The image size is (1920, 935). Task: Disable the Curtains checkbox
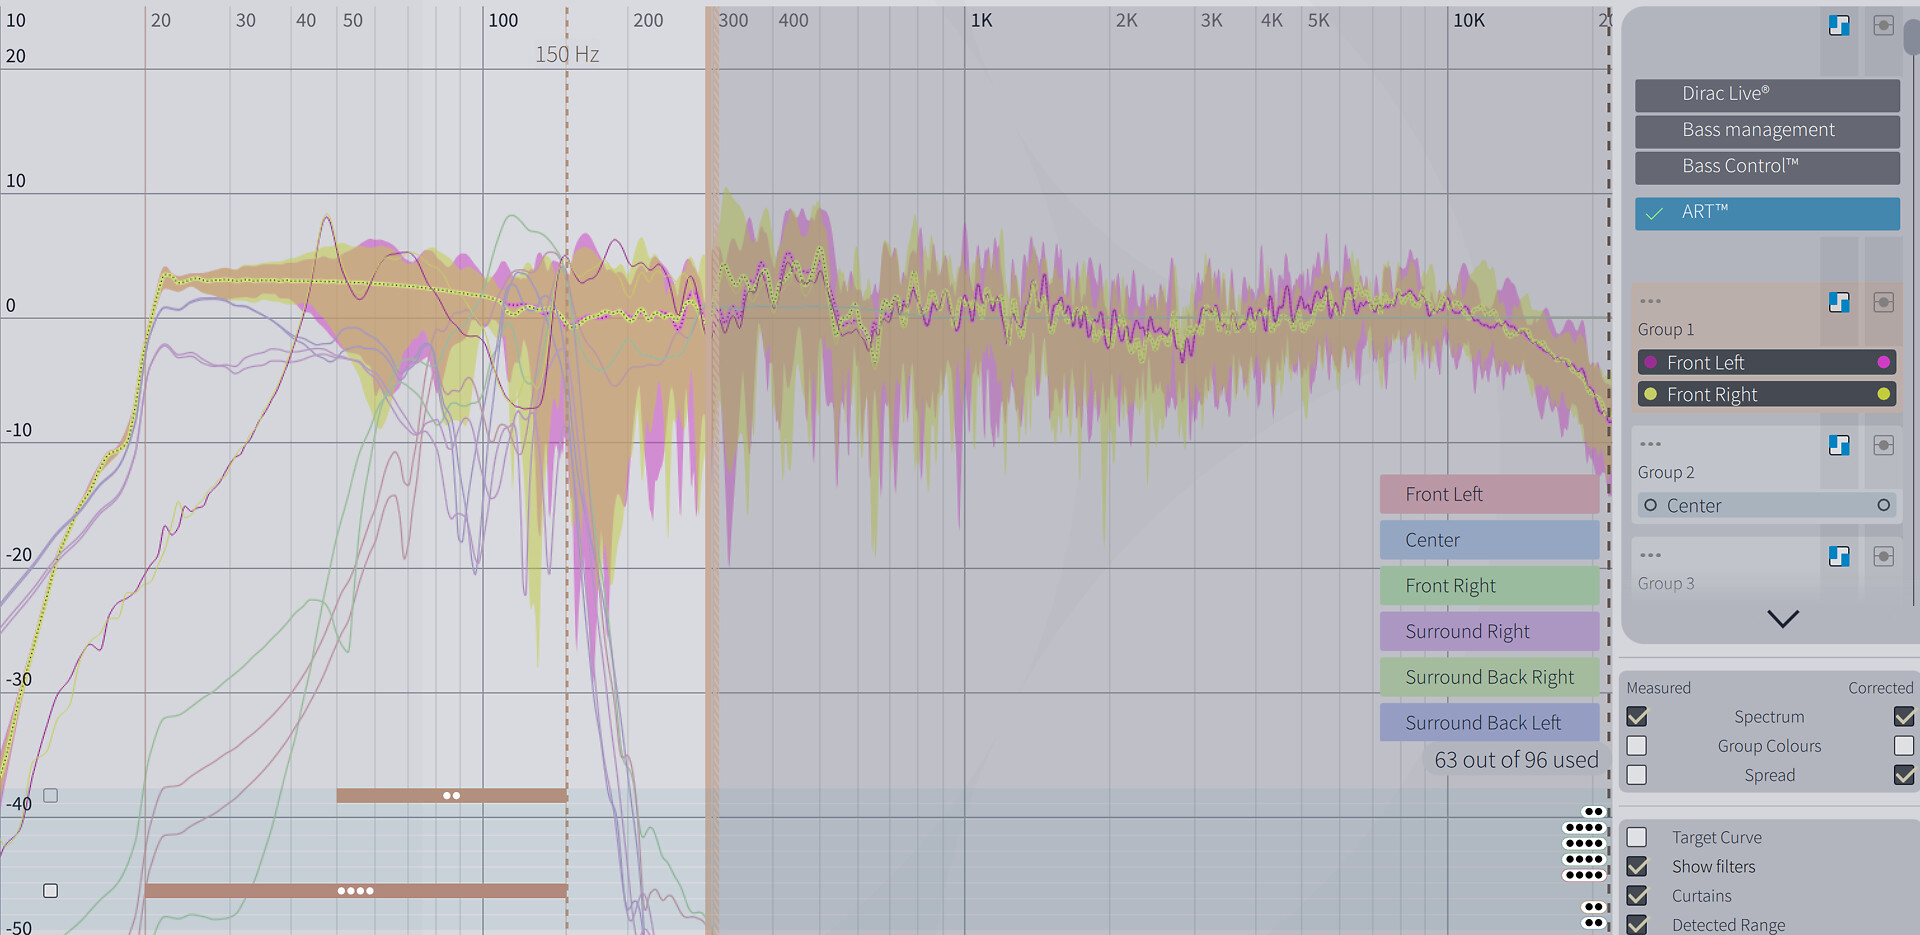[1637, 895]
